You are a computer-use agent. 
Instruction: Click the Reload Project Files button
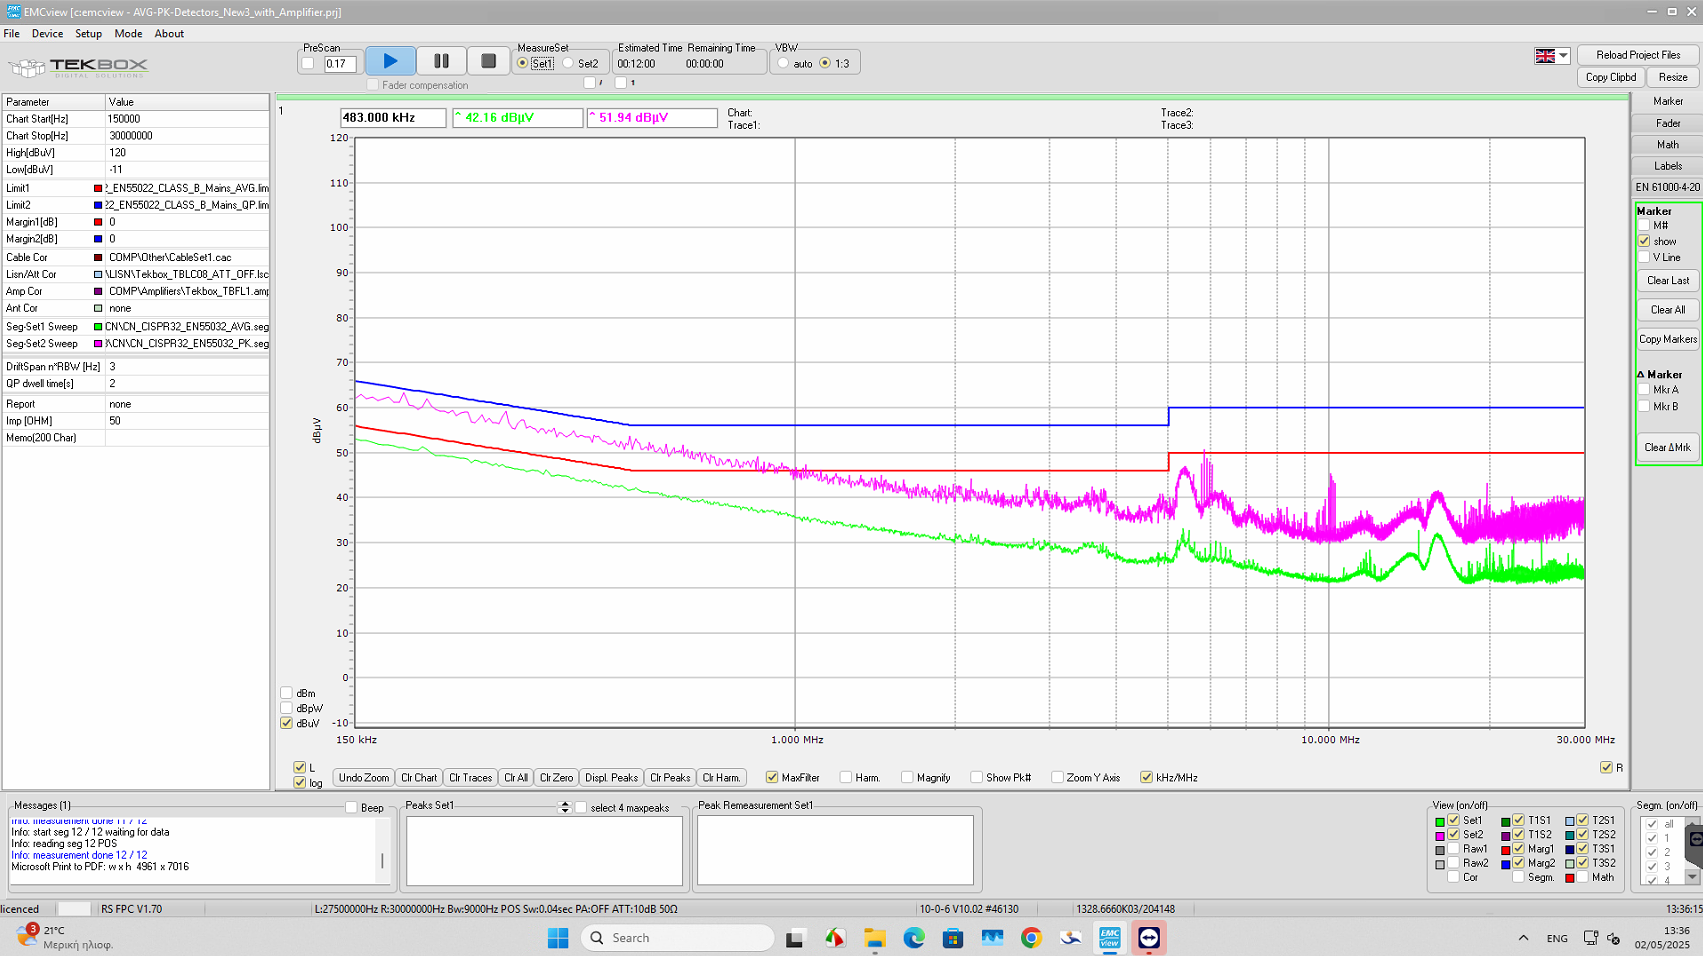tap(1637, 55)
